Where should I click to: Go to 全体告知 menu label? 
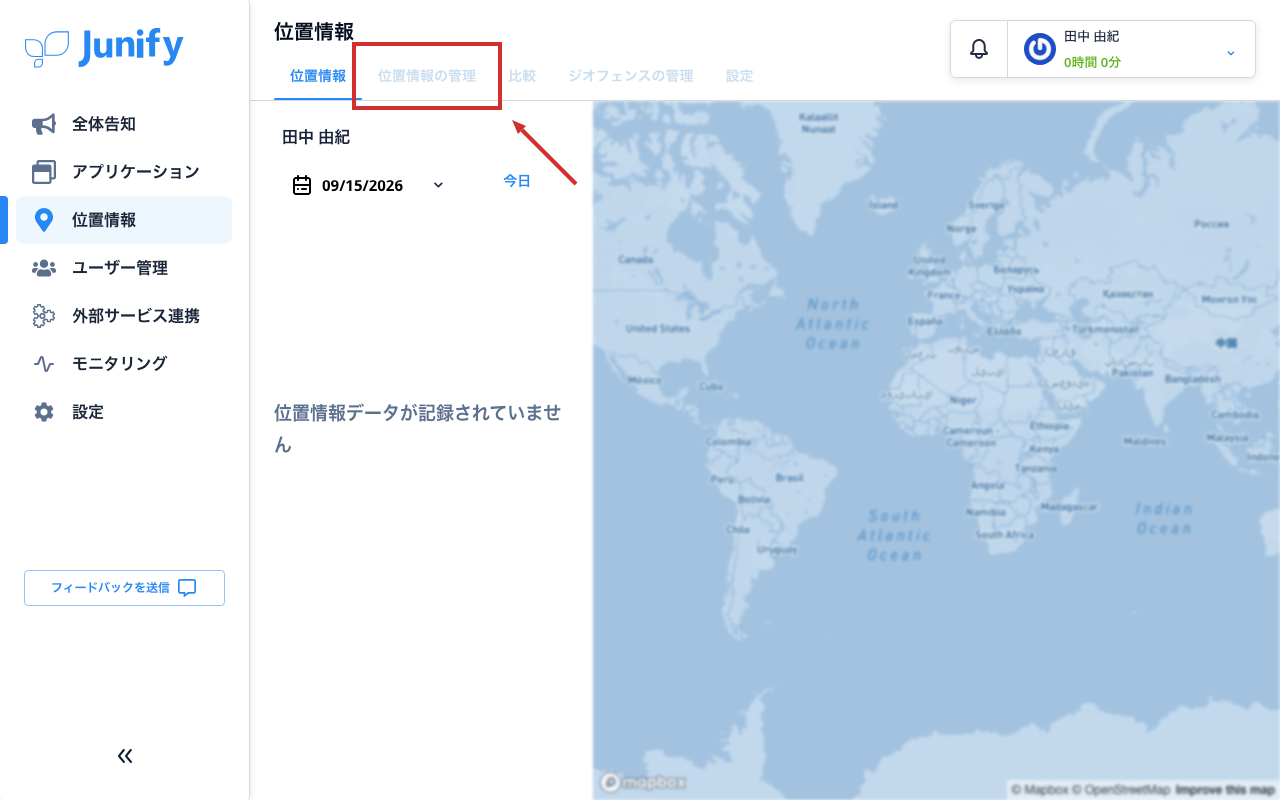pos(104,124)
